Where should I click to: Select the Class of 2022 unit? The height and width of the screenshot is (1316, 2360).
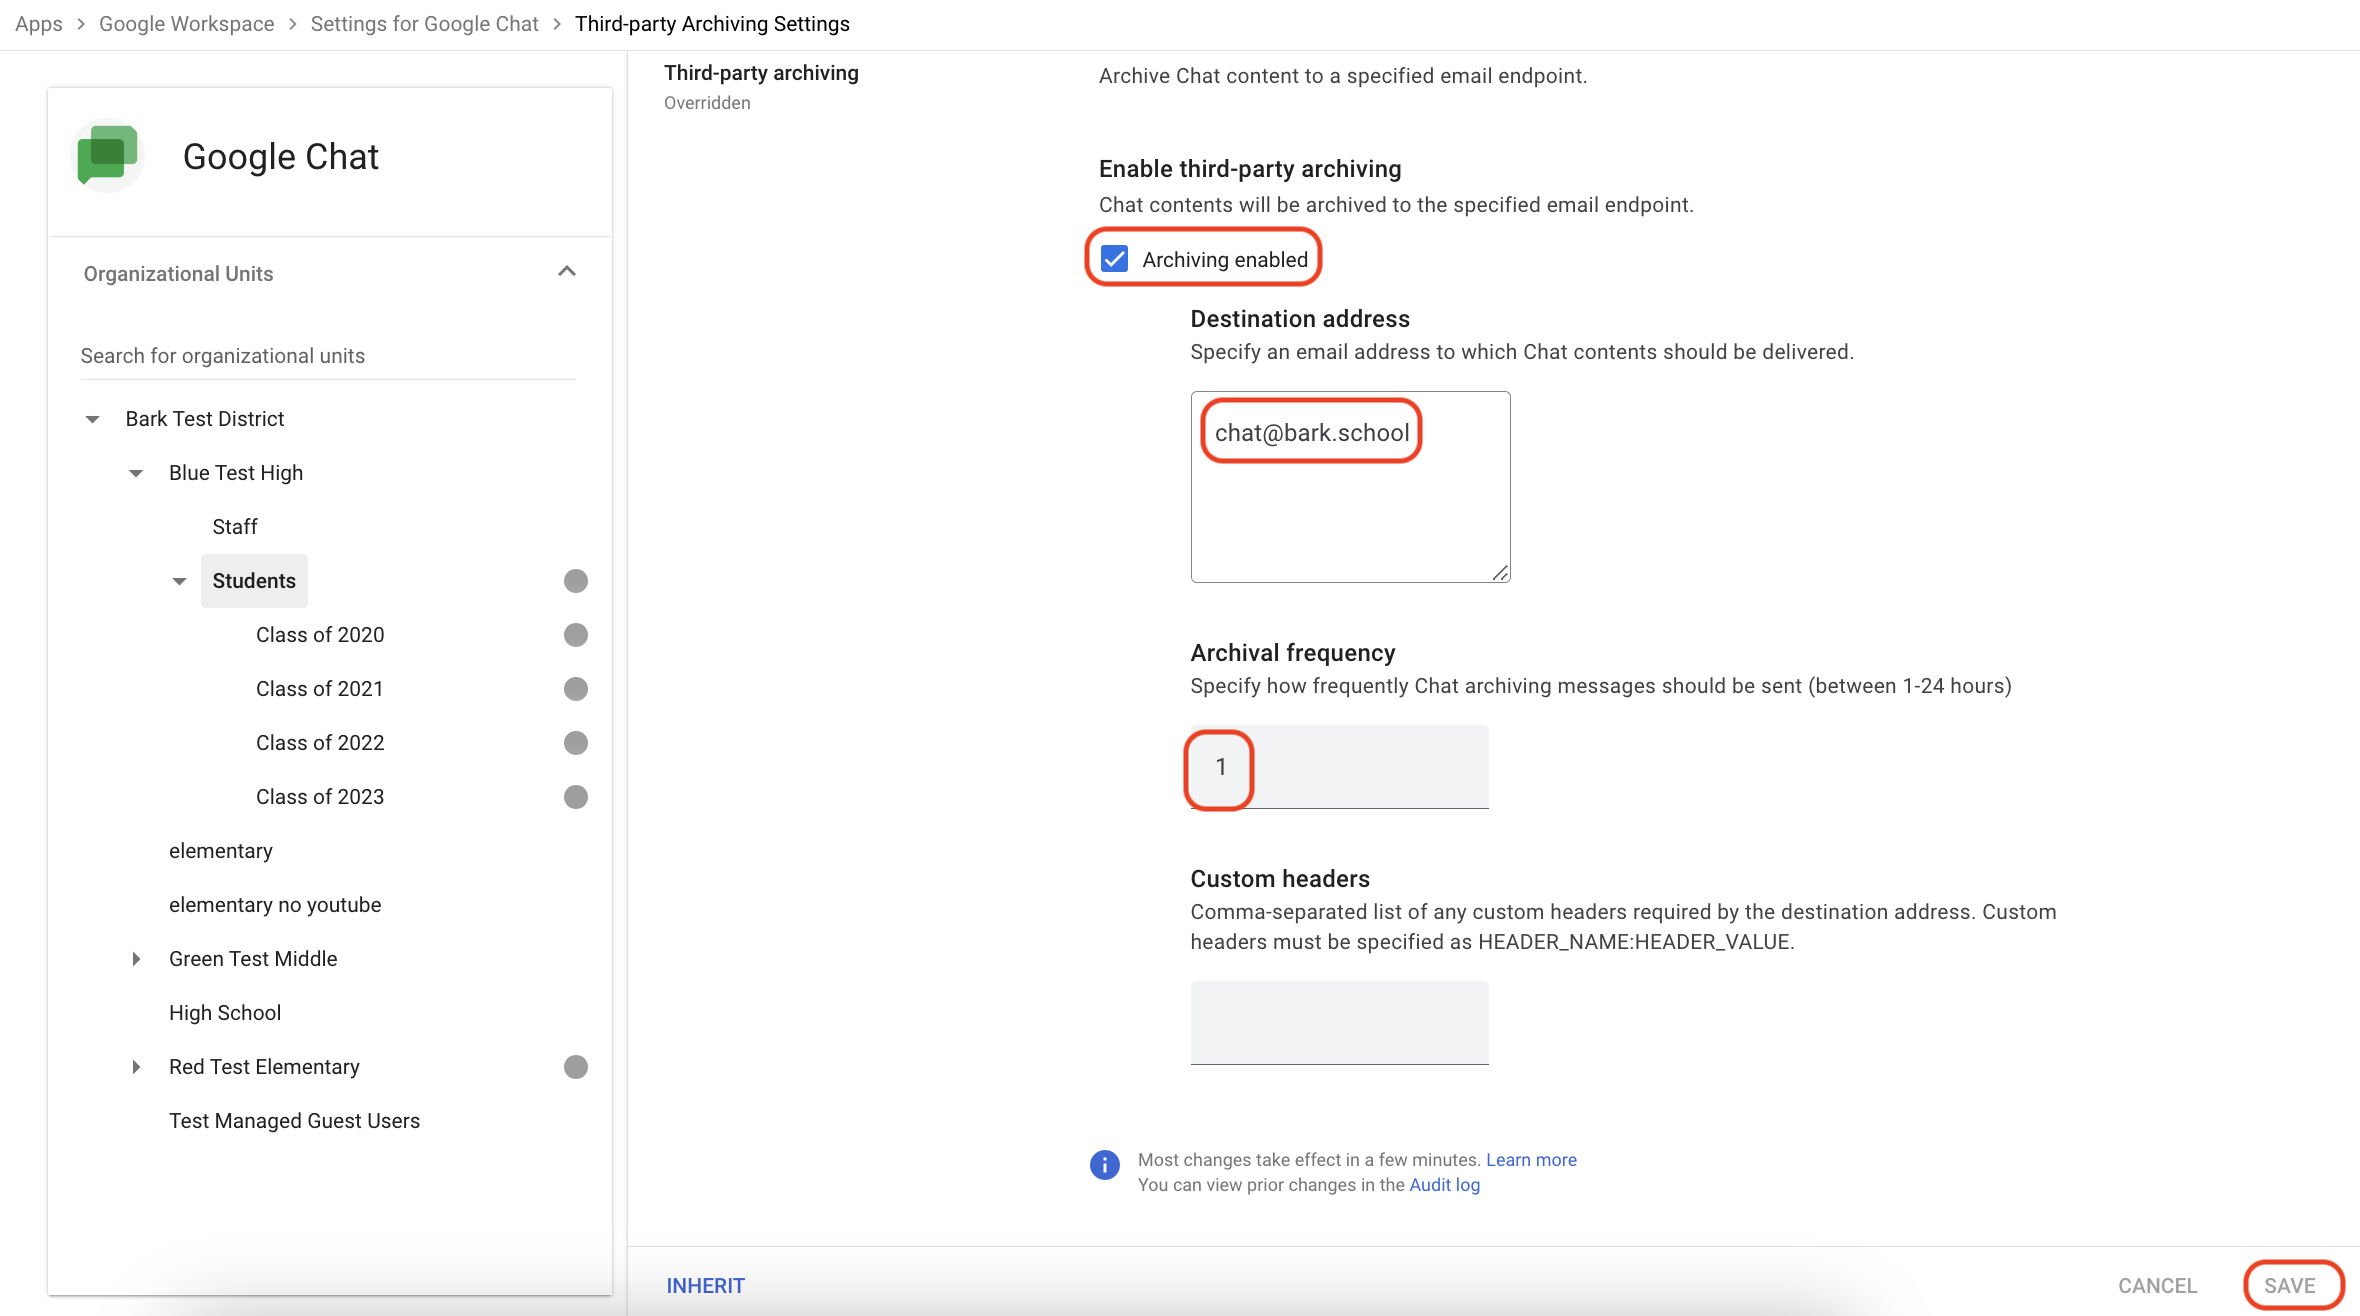tap(320, 743)
